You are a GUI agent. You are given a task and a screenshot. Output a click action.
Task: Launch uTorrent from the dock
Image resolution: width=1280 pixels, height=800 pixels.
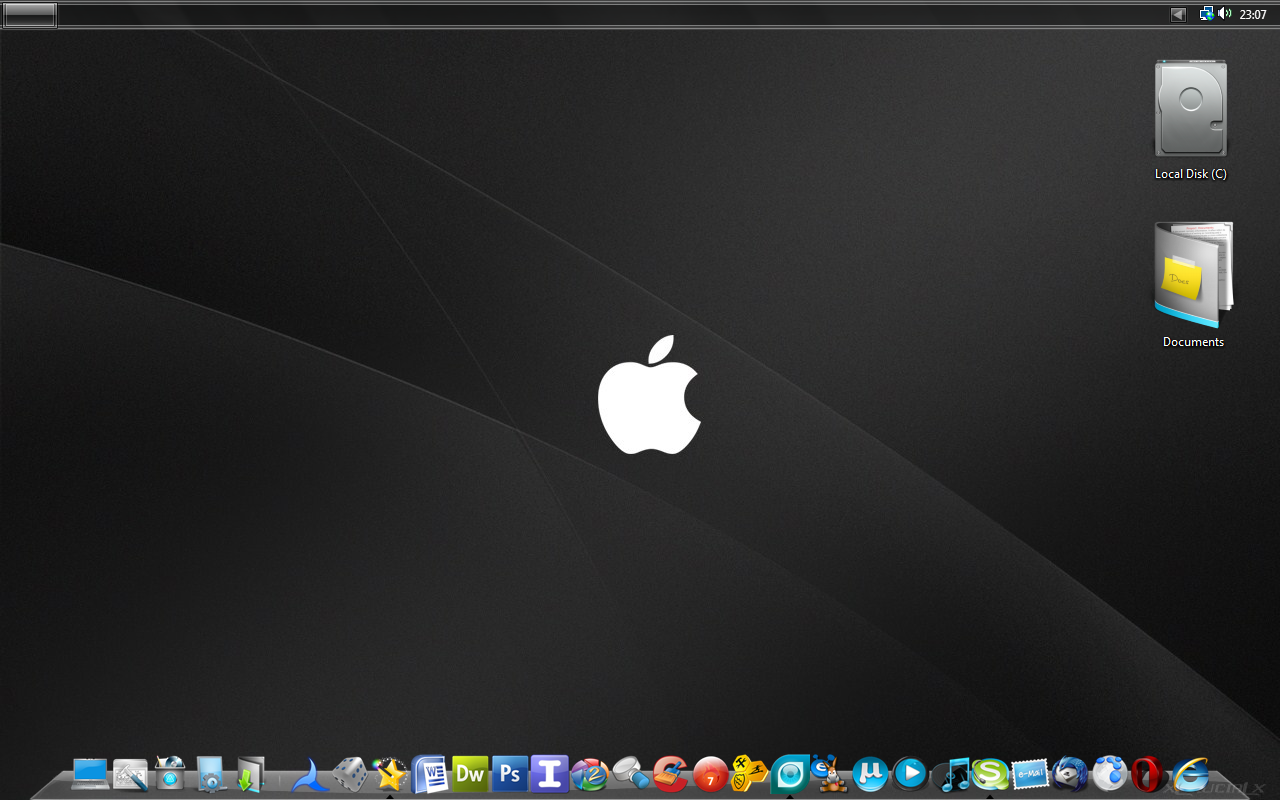point(870,774)
